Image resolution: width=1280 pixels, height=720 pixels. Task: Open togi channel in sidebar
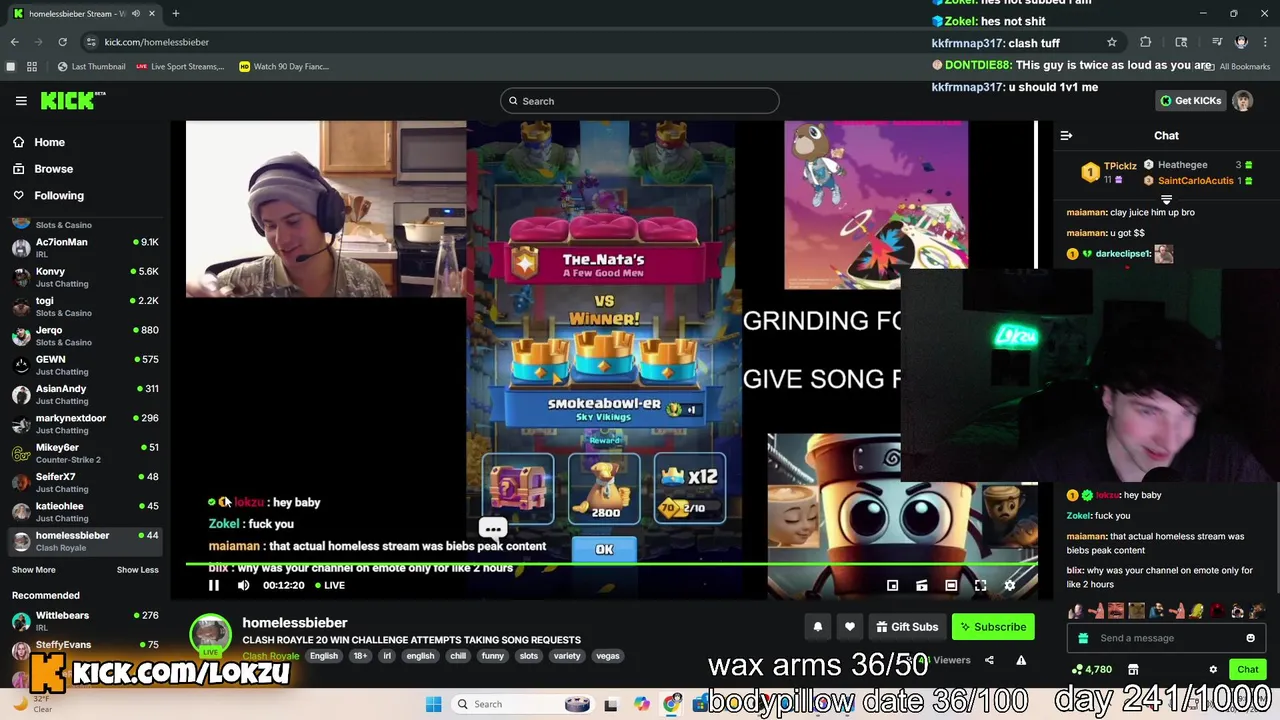[x=85, y=306]
